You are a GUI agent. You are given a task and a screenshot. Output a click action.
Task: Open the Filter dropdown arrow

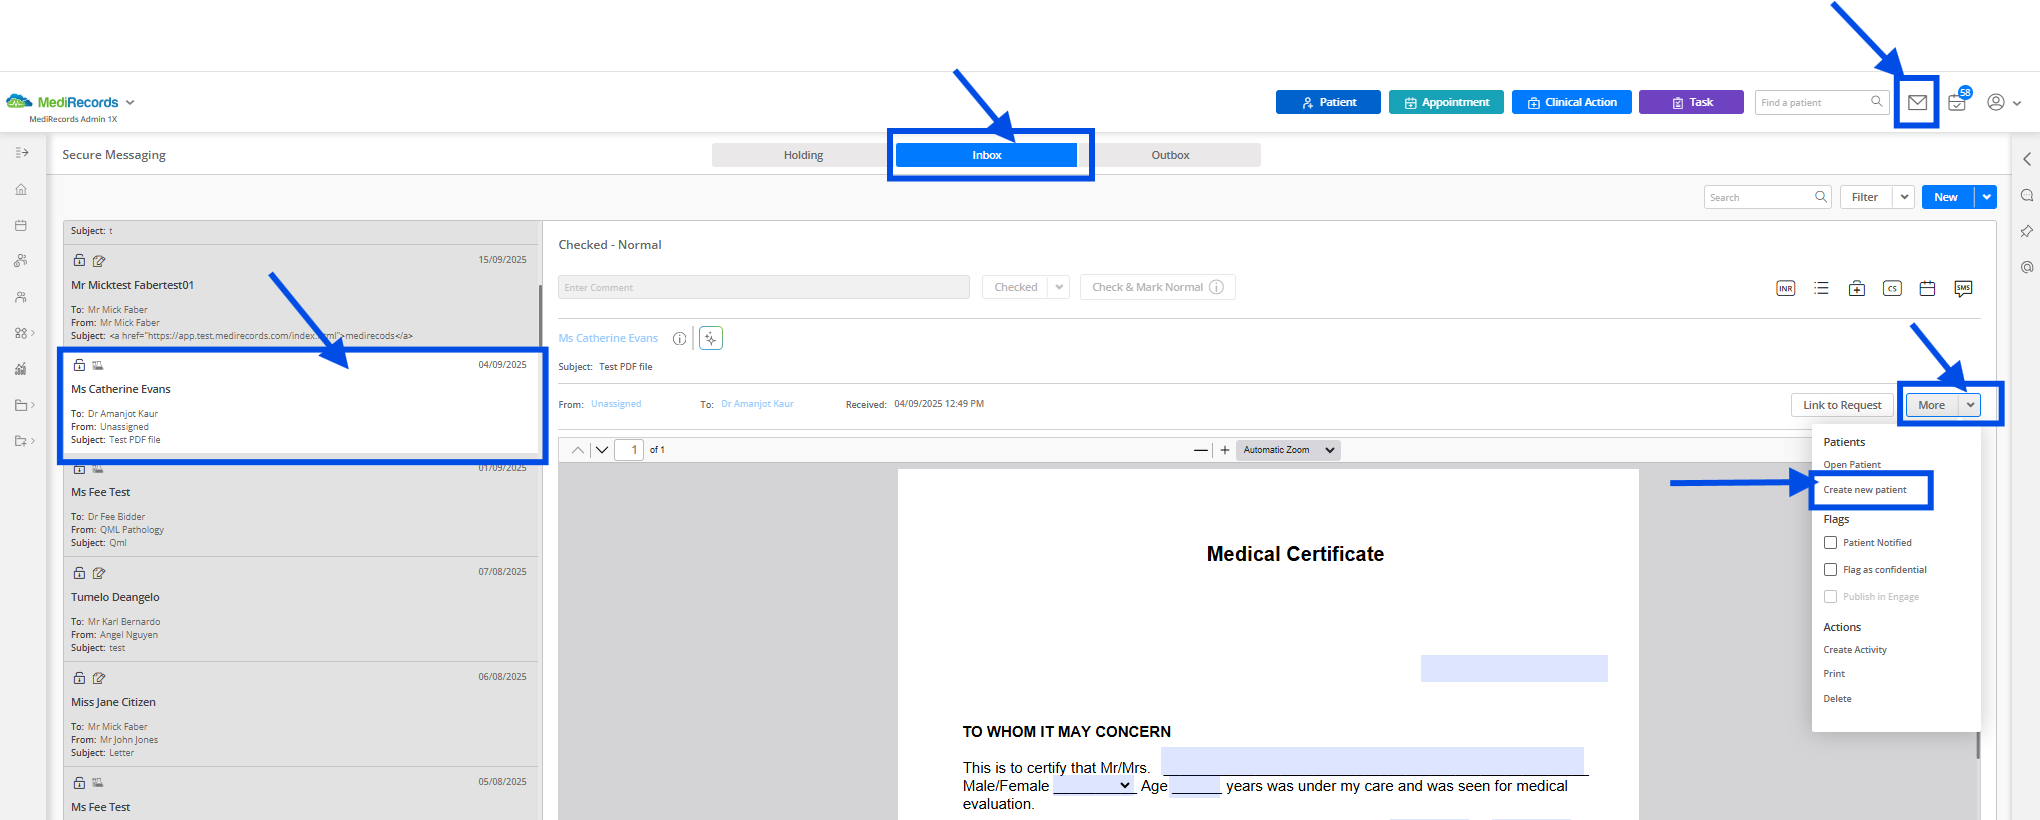tap(1904, 197)
